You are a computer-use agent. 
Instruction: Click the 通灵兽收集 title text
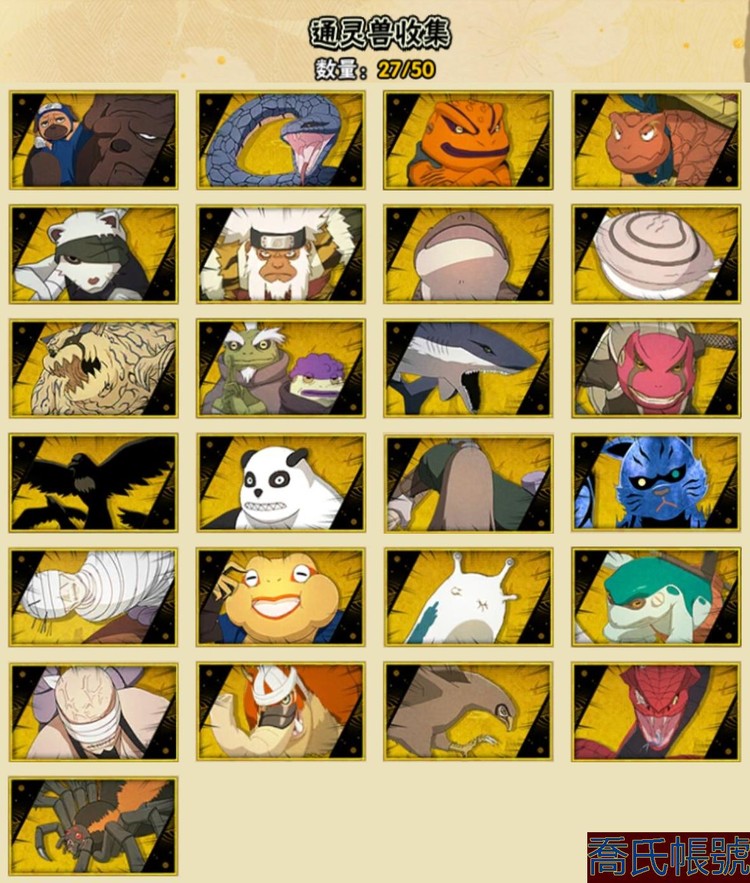pos(380,33)
